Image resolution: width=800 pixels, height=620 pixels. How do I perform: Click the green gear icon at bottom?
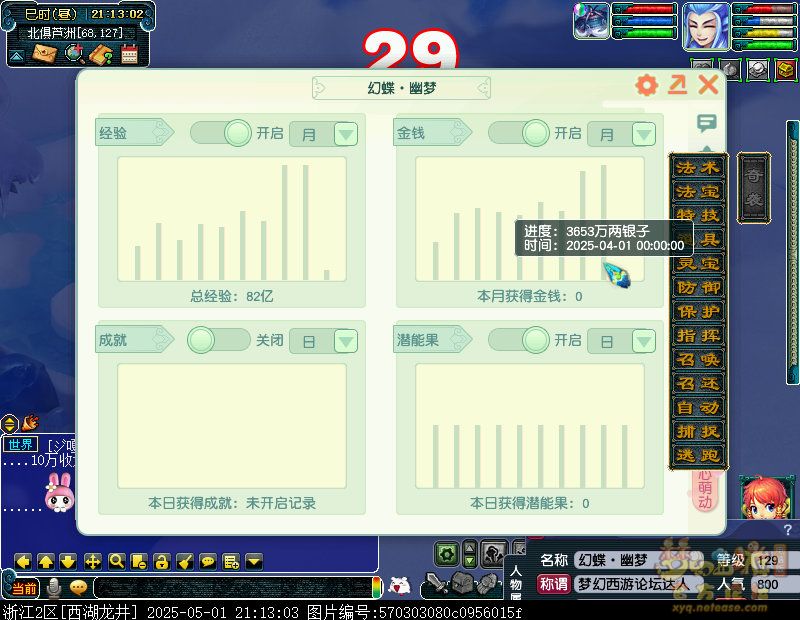point(447,554)
